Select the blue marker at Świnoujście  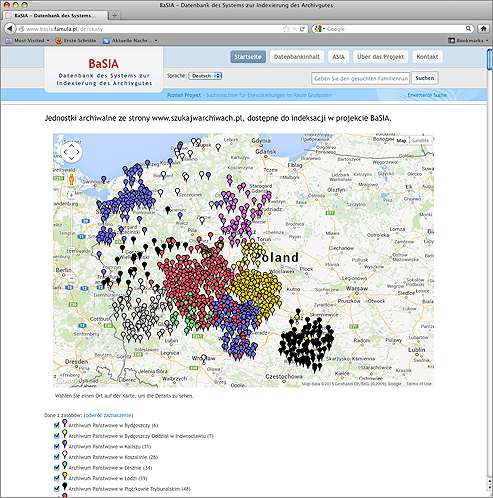point(104,179)
